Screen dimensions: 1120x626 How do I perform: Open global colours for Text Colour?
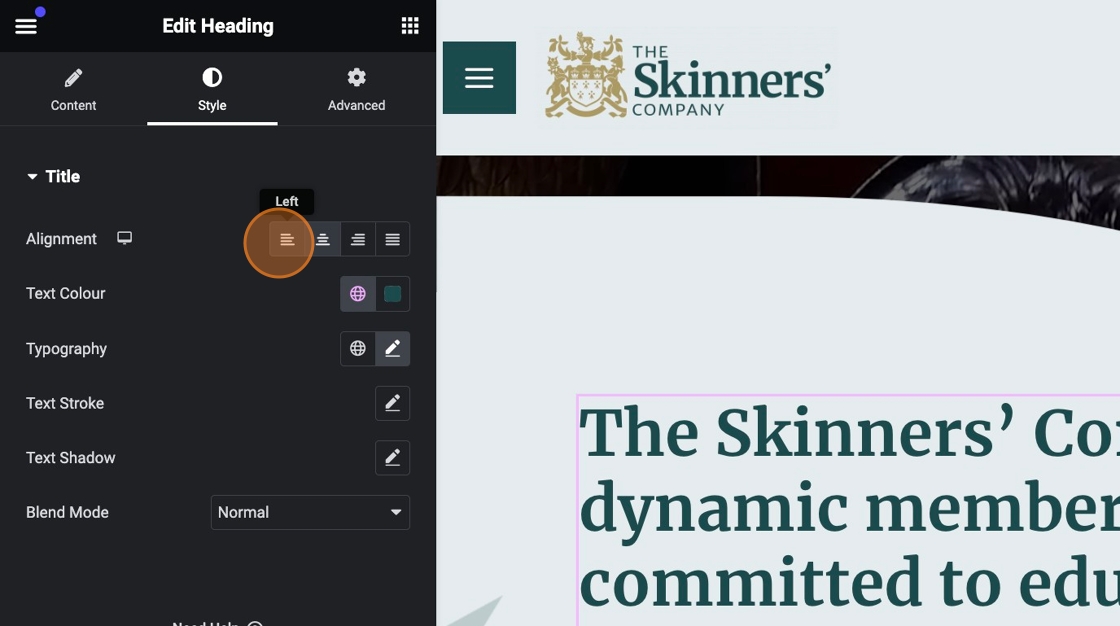tap(358, 294)
